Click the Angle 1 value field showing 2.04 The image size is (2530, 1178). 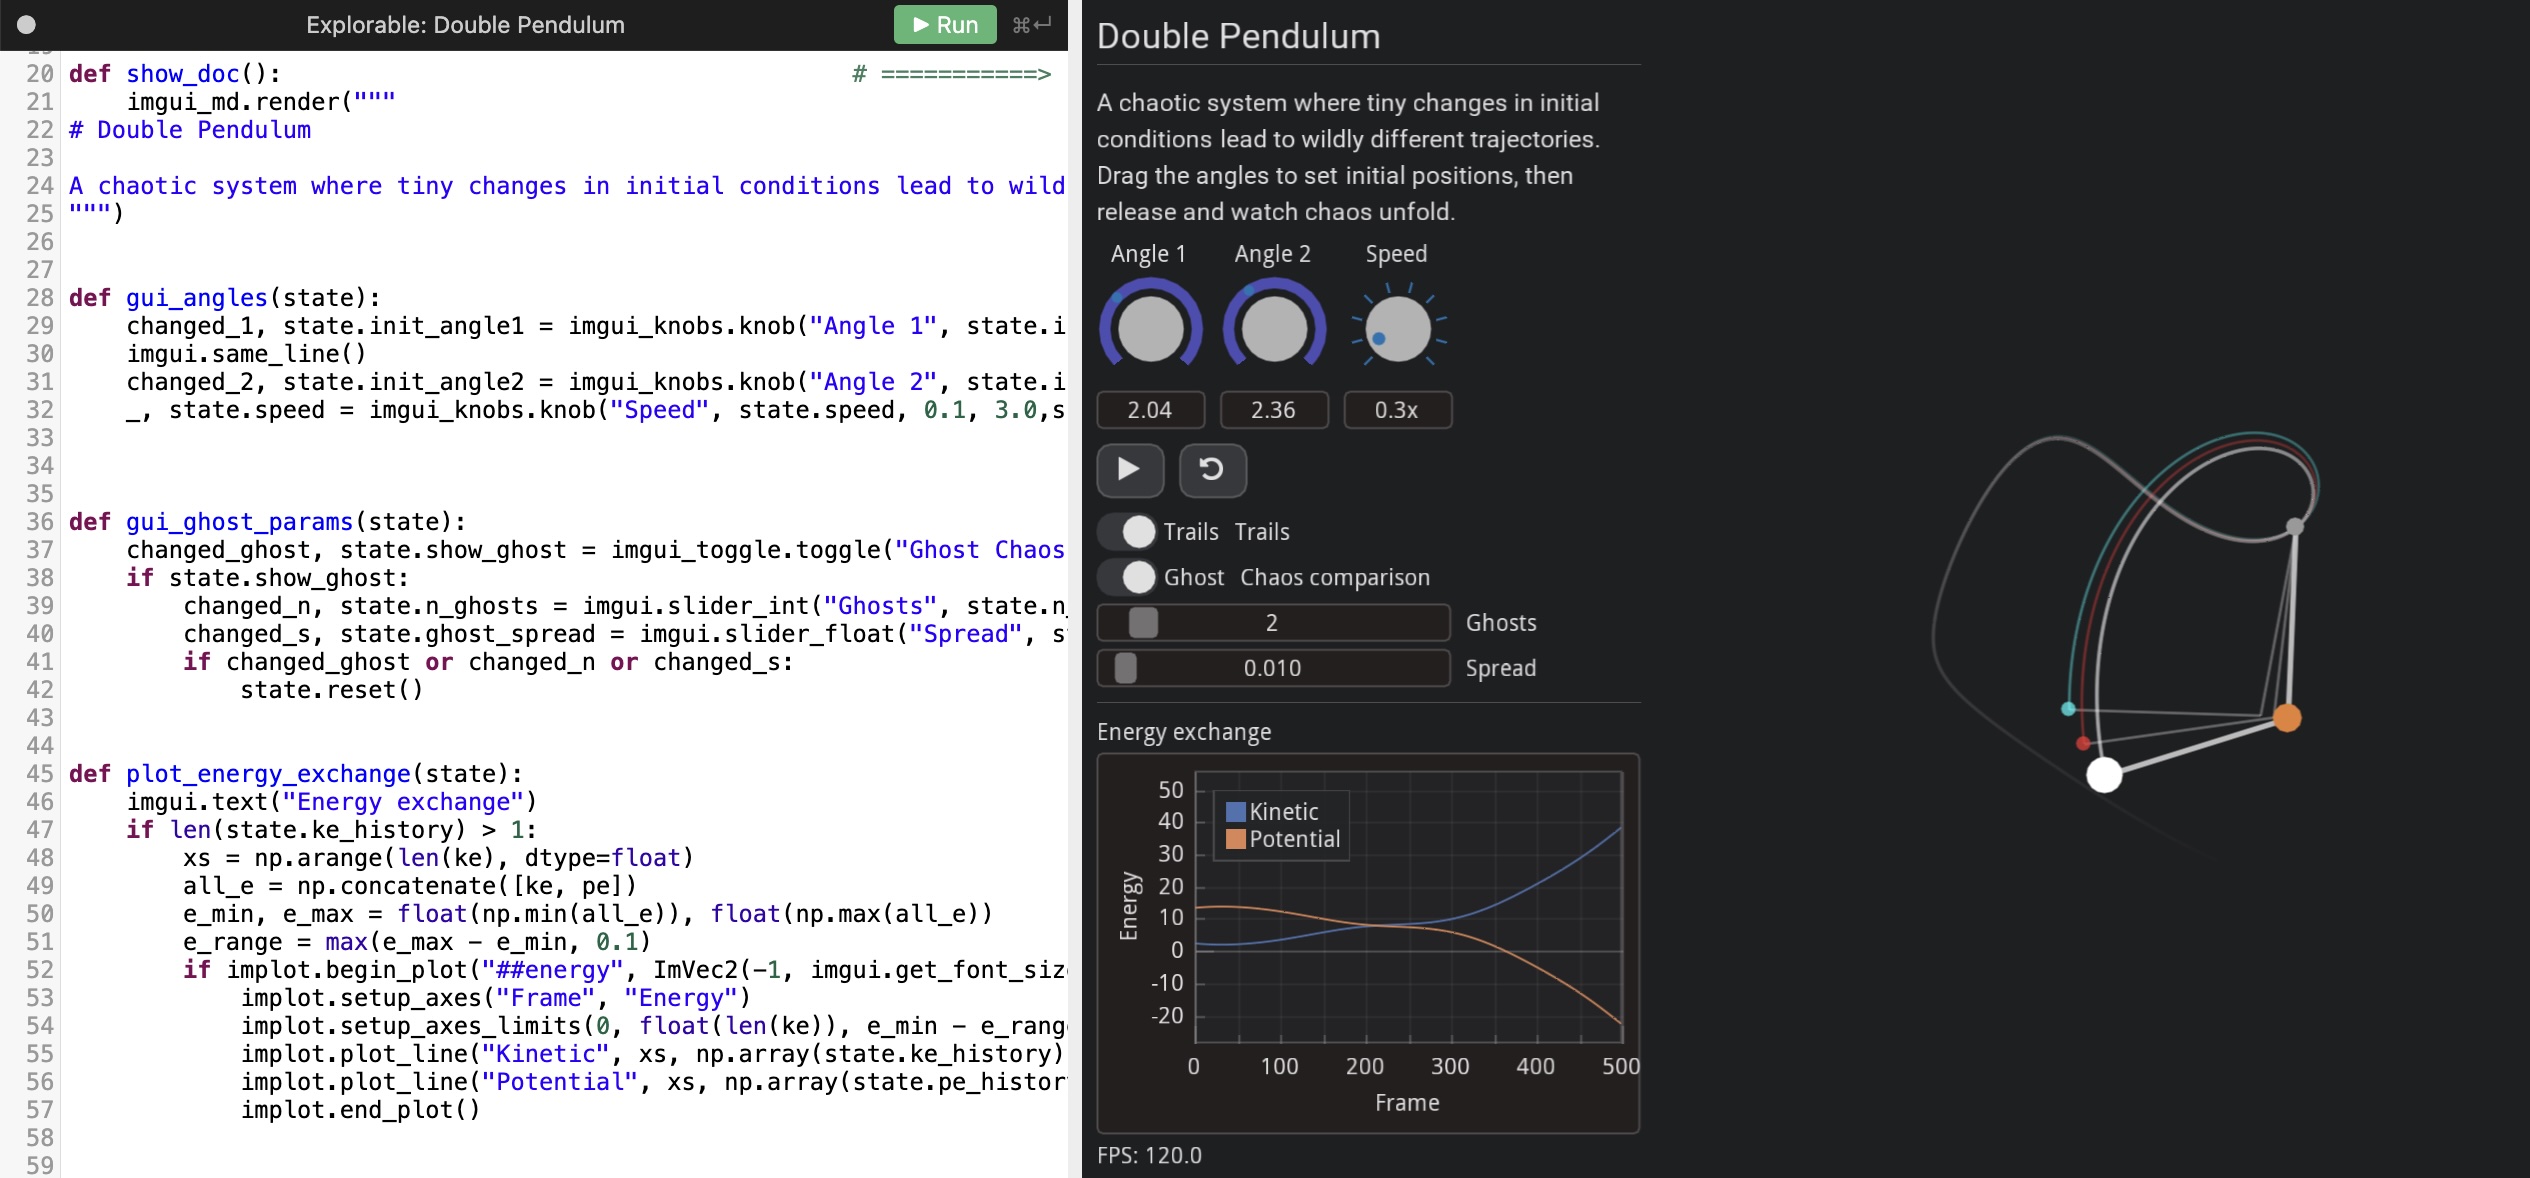pos(1149,410)
